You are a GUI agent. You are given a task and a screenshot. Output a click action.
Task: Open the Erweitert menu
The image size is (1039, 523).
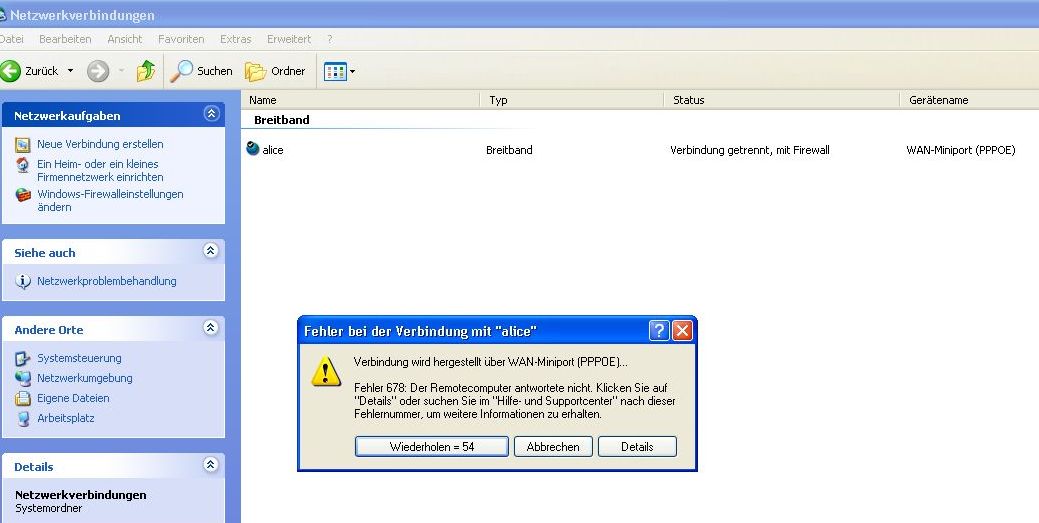tap(288, 39)
